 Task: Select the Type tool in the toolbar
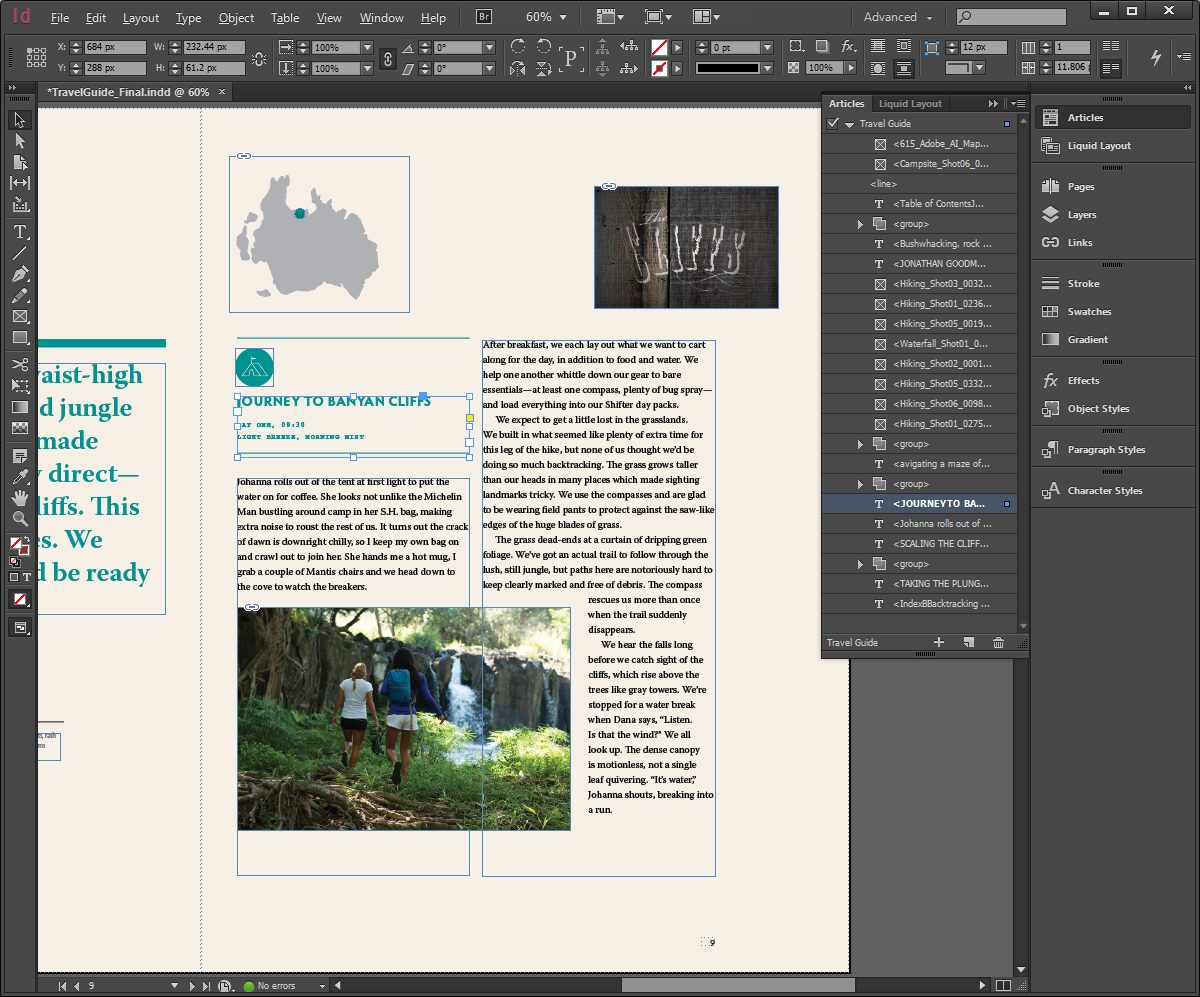point(18,231)
